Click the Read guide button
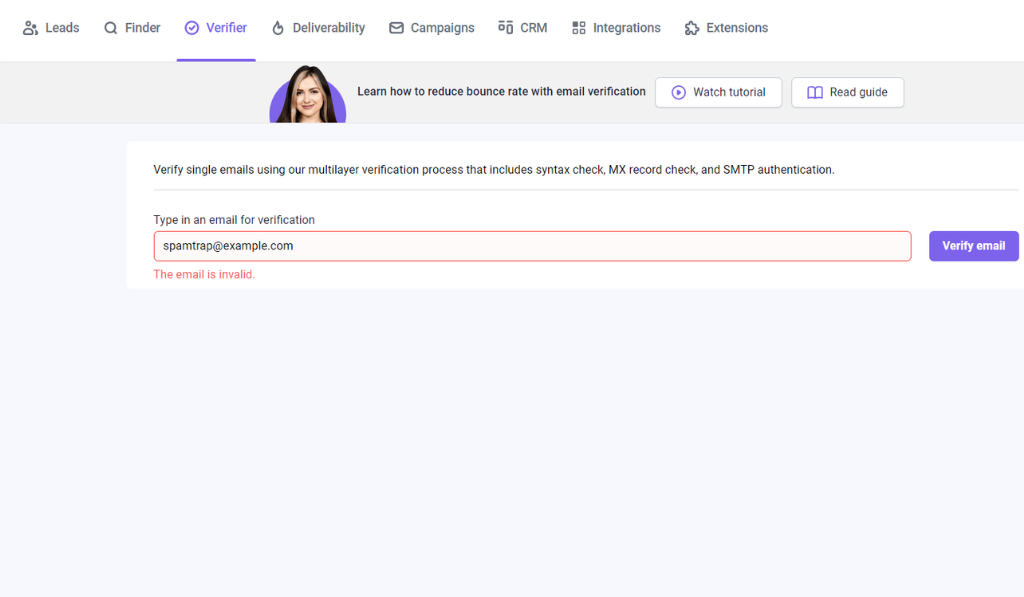Screen dimensions: 1024x597 coord(848,93)
